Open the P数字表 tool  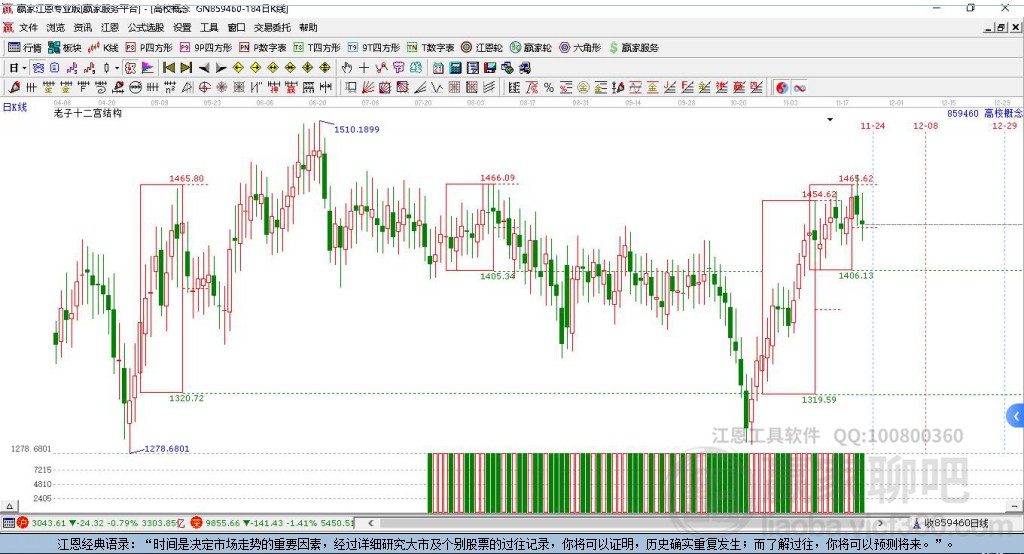click(263, 48)
